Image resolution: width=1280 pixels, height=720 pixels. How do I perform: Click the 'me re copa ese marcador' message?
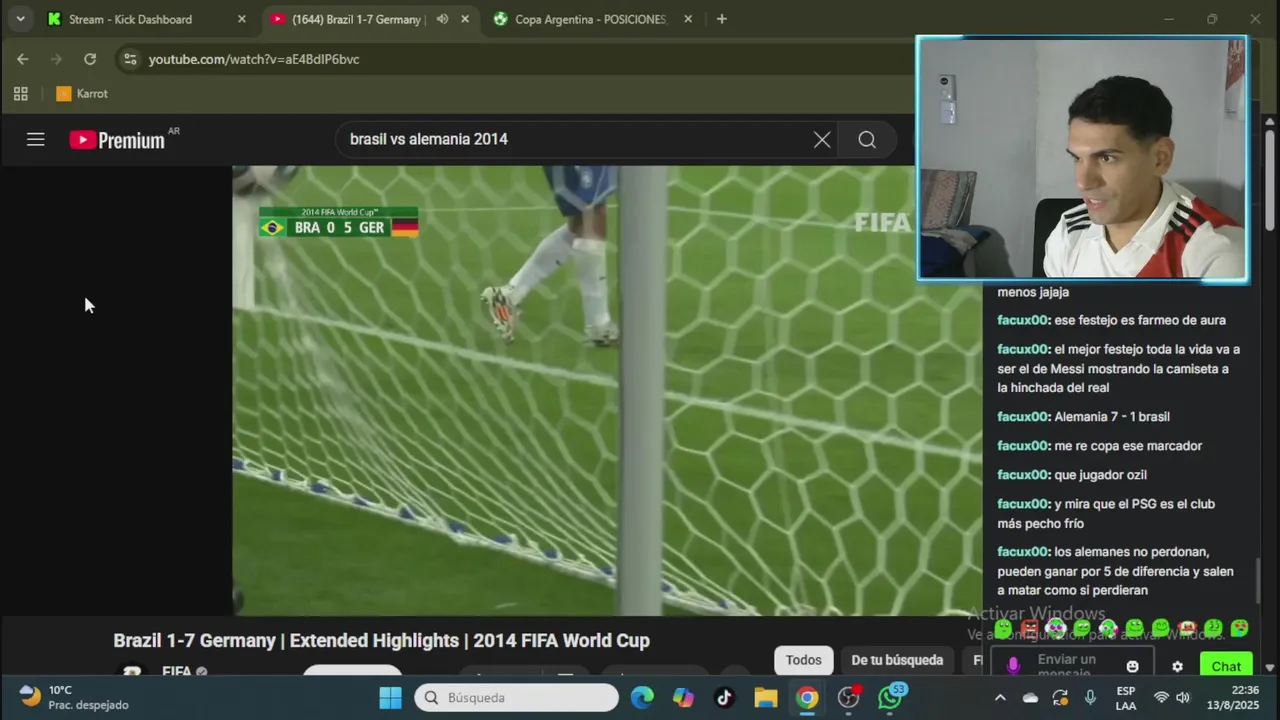tap(1128, 446)
